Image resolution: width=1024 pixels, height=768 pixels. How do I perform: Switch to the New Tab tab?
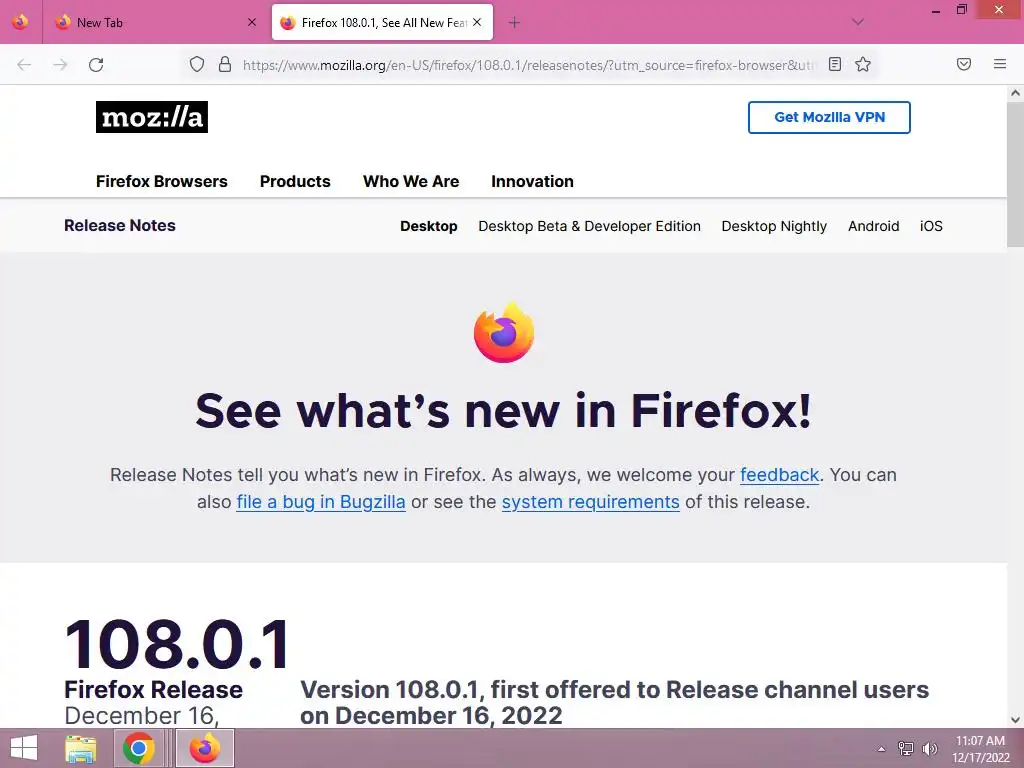(157, 22)
